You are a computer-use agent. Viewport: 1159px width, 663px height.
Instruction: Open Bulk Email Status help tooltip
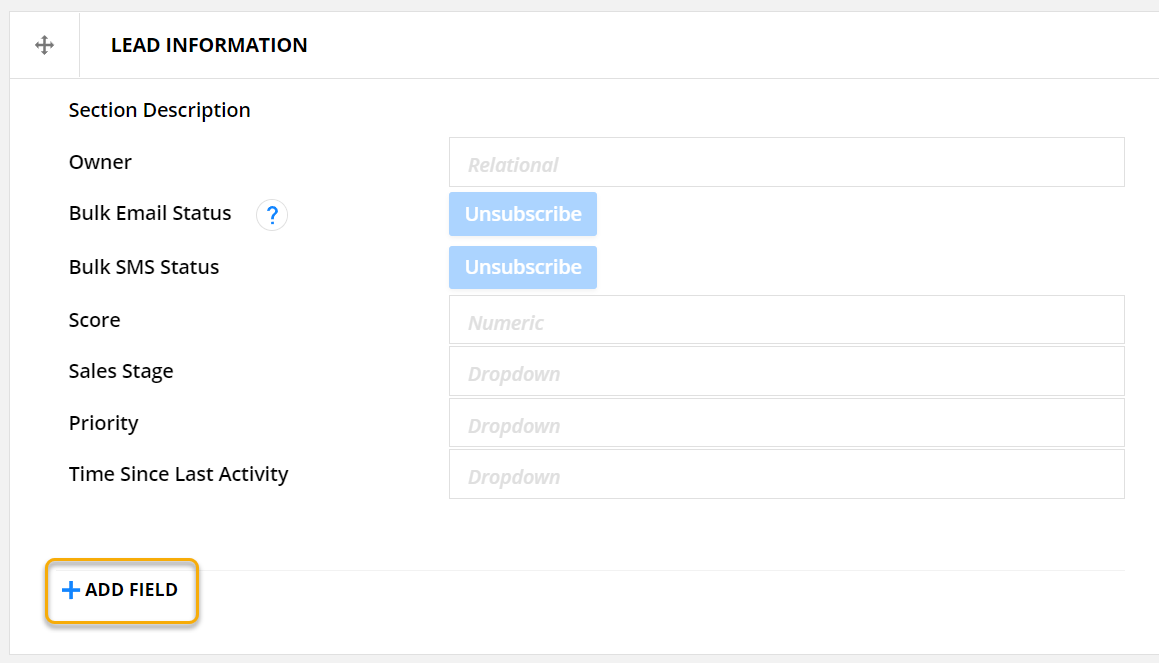point(272,215)
